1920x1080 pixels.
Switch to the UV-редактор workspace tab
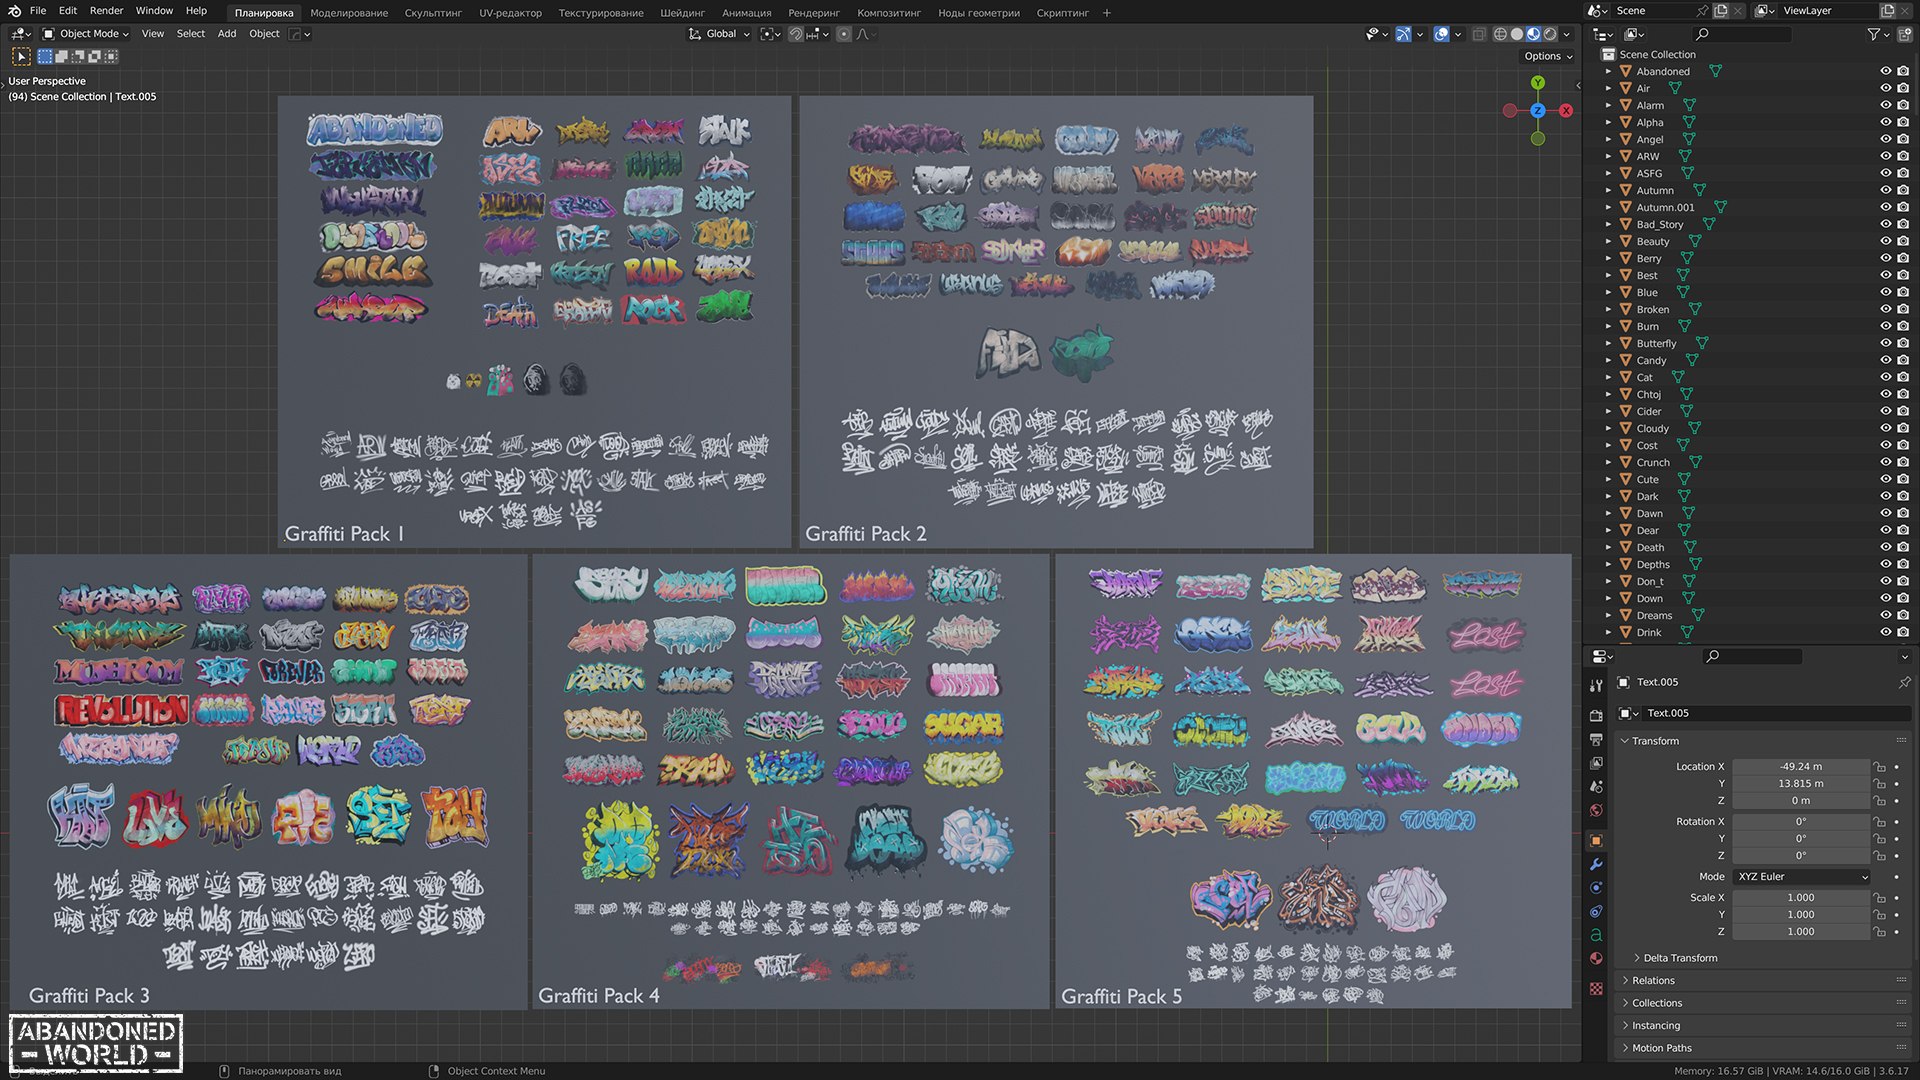tap(510, 13)
